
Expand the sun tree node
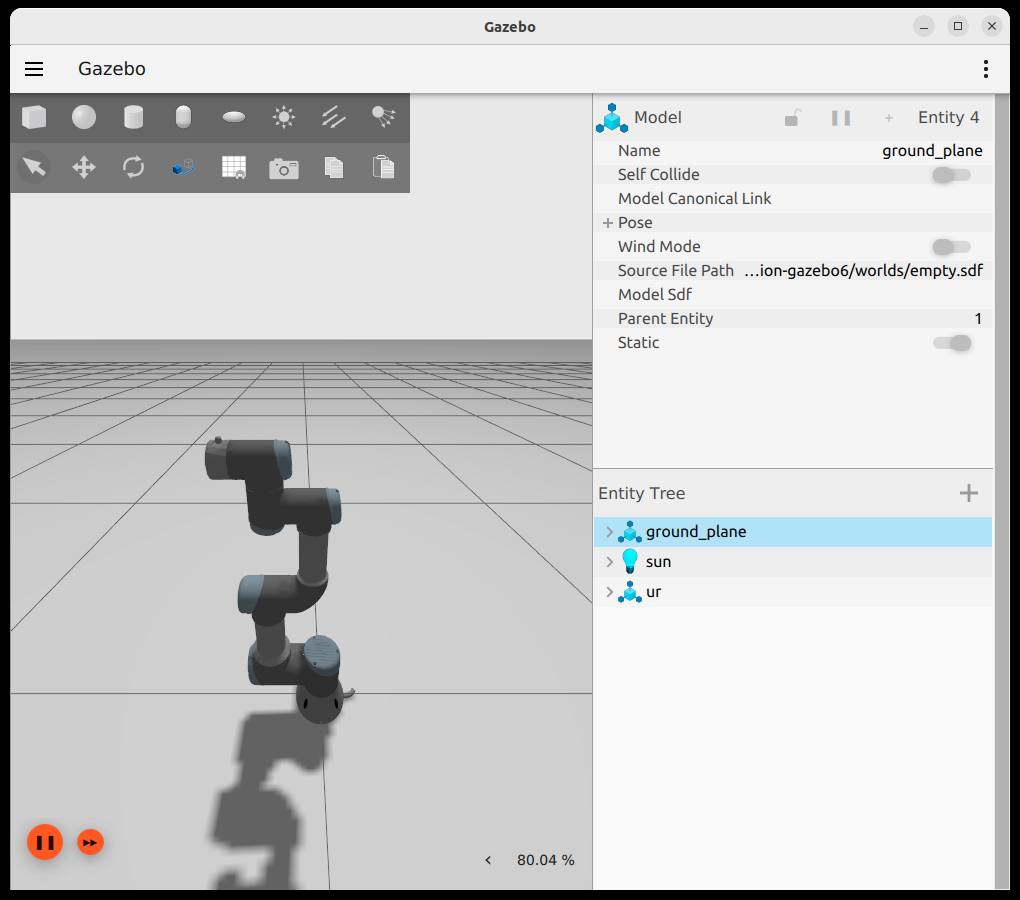[609, 562]
